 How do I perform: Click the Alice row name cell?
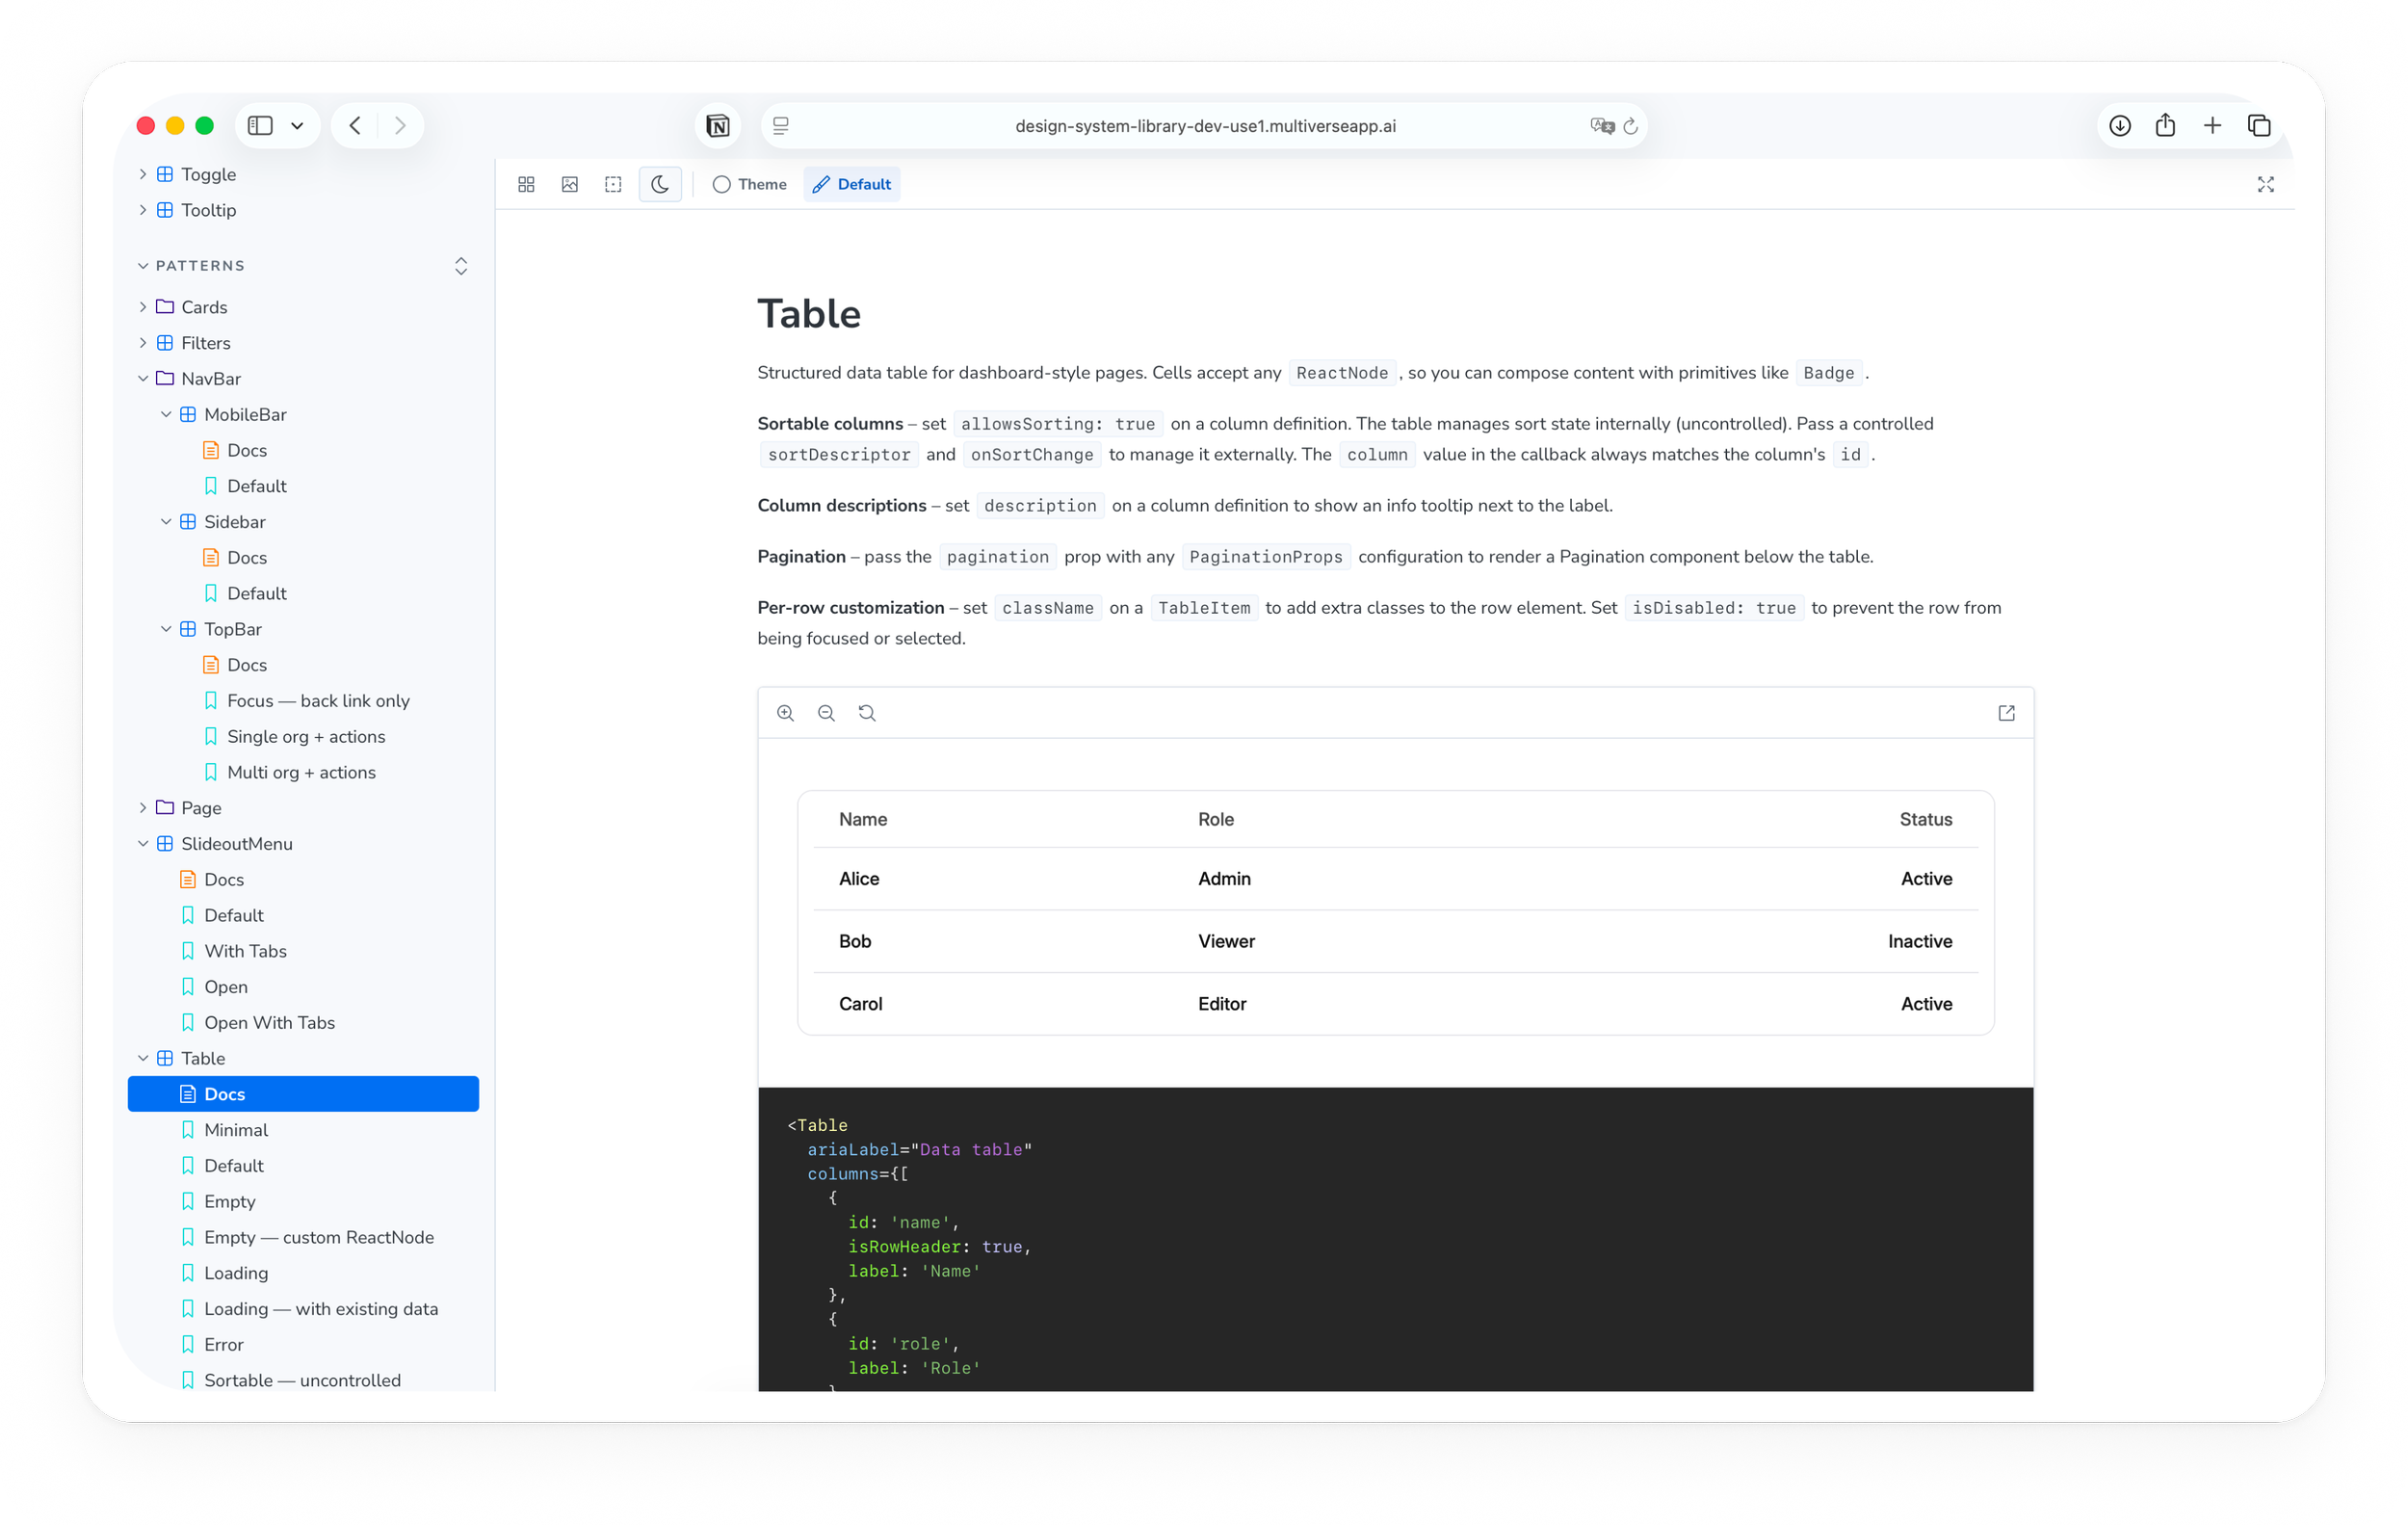[x=859, y=879]
